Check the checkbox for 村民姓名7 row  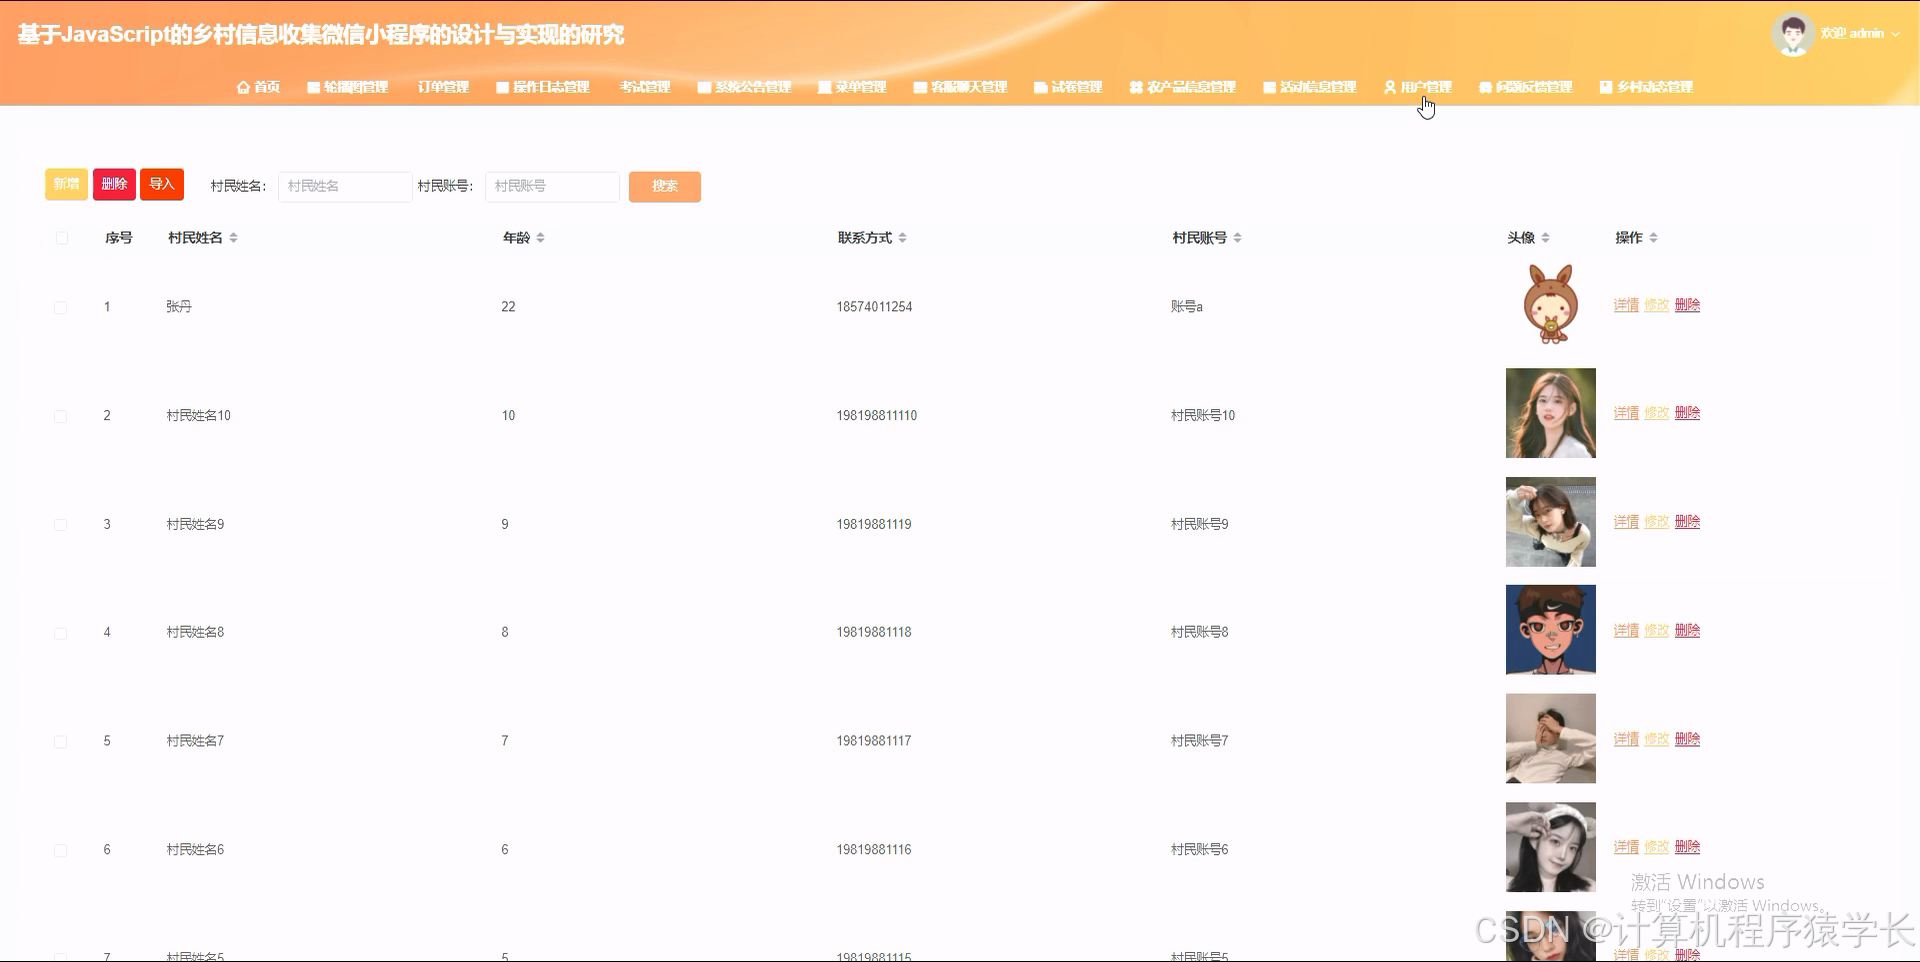(61, 741)
